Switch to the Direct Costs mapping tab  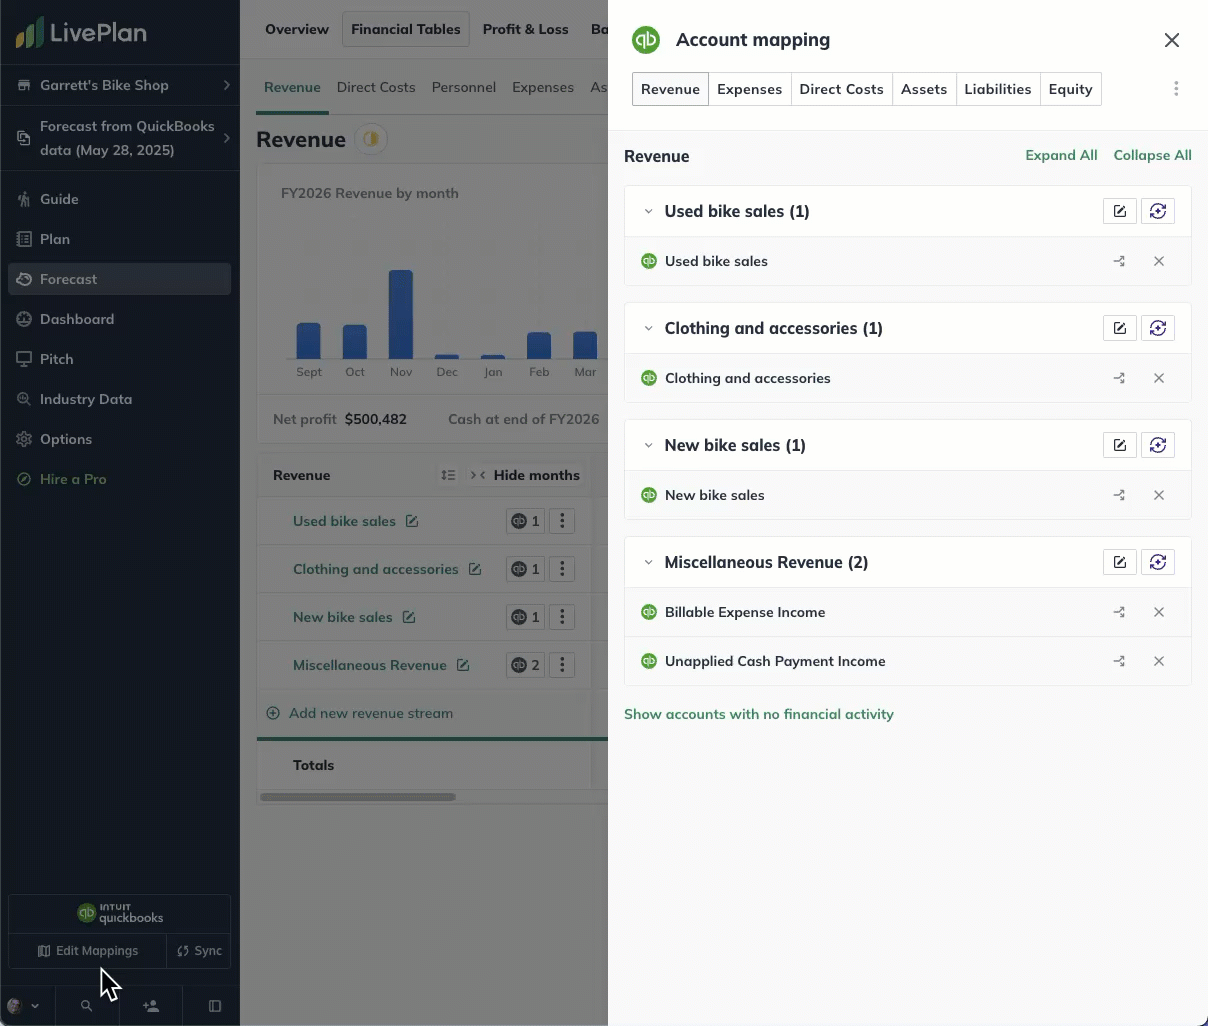coord(841,89)
